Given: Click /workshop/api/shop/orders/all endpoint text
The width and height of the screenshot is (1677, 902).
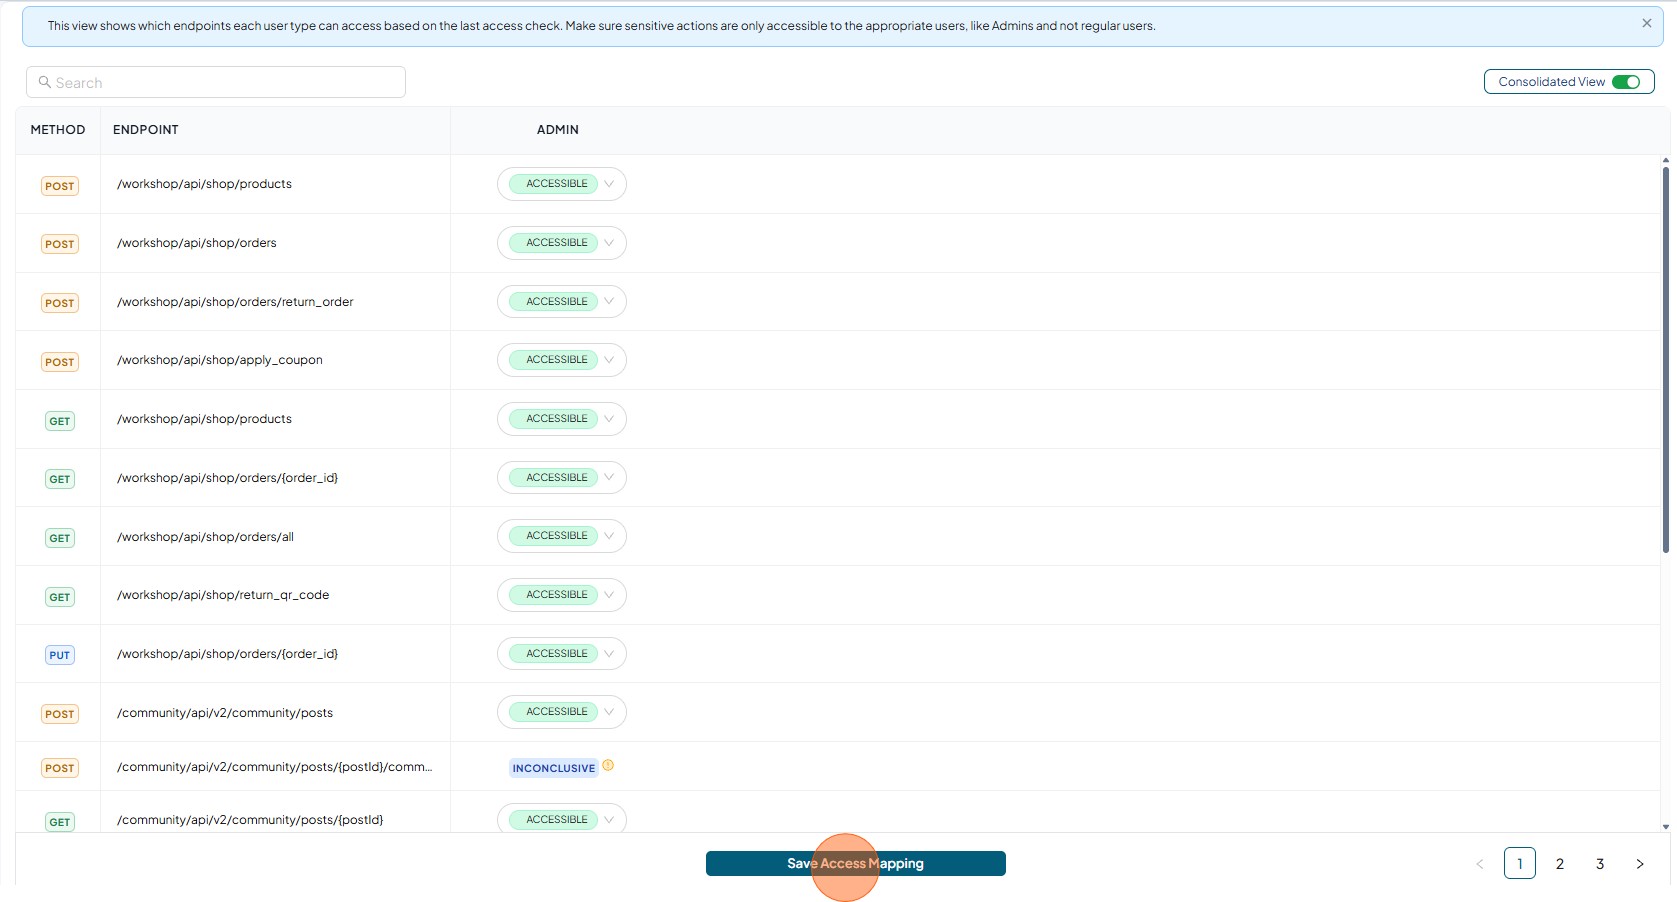Looking at the screenshot, I should tap(205, 537).
